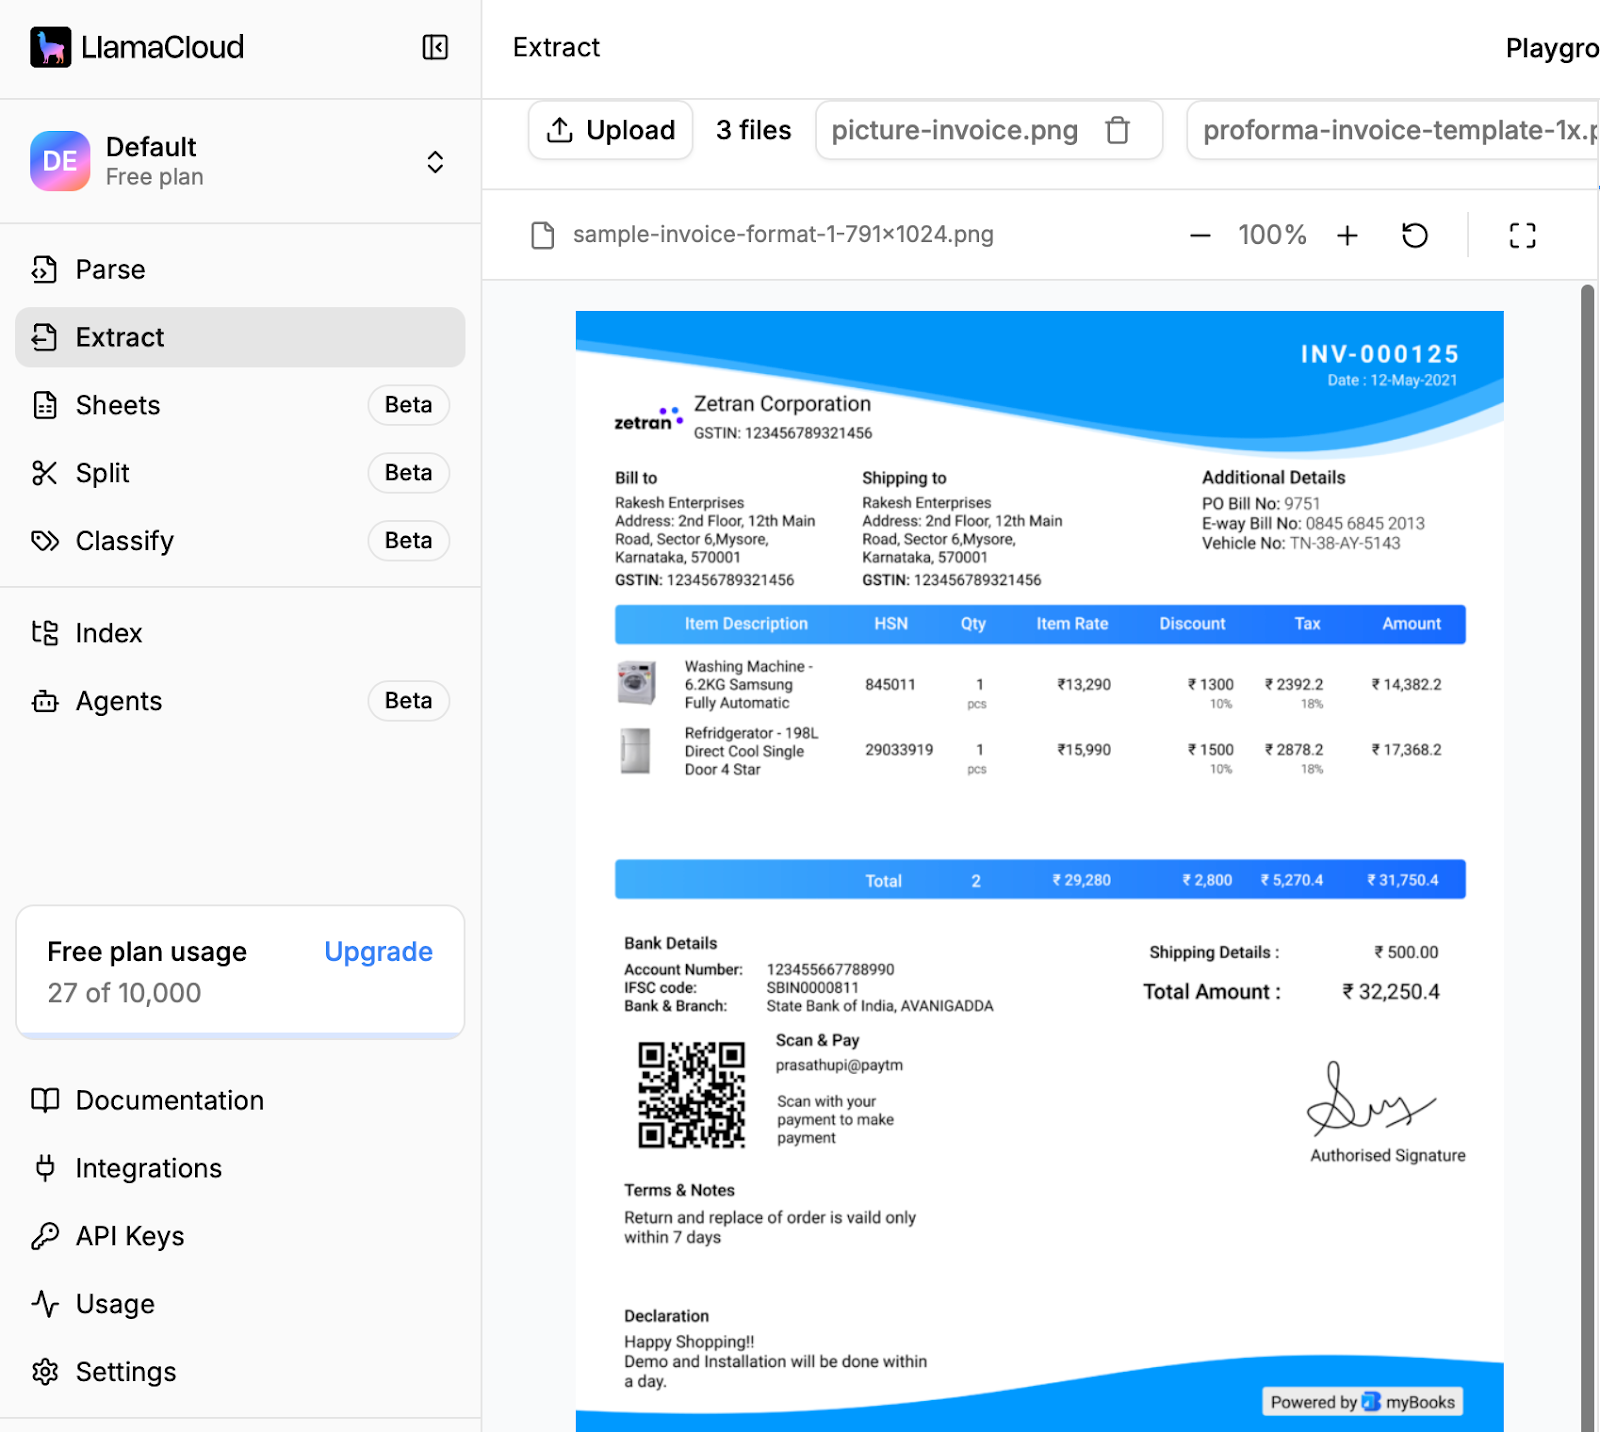This screenshot has width=1600, height=1432.
Task: Click the LlamaCloud llama logo icon
Action: coord(50,47)
